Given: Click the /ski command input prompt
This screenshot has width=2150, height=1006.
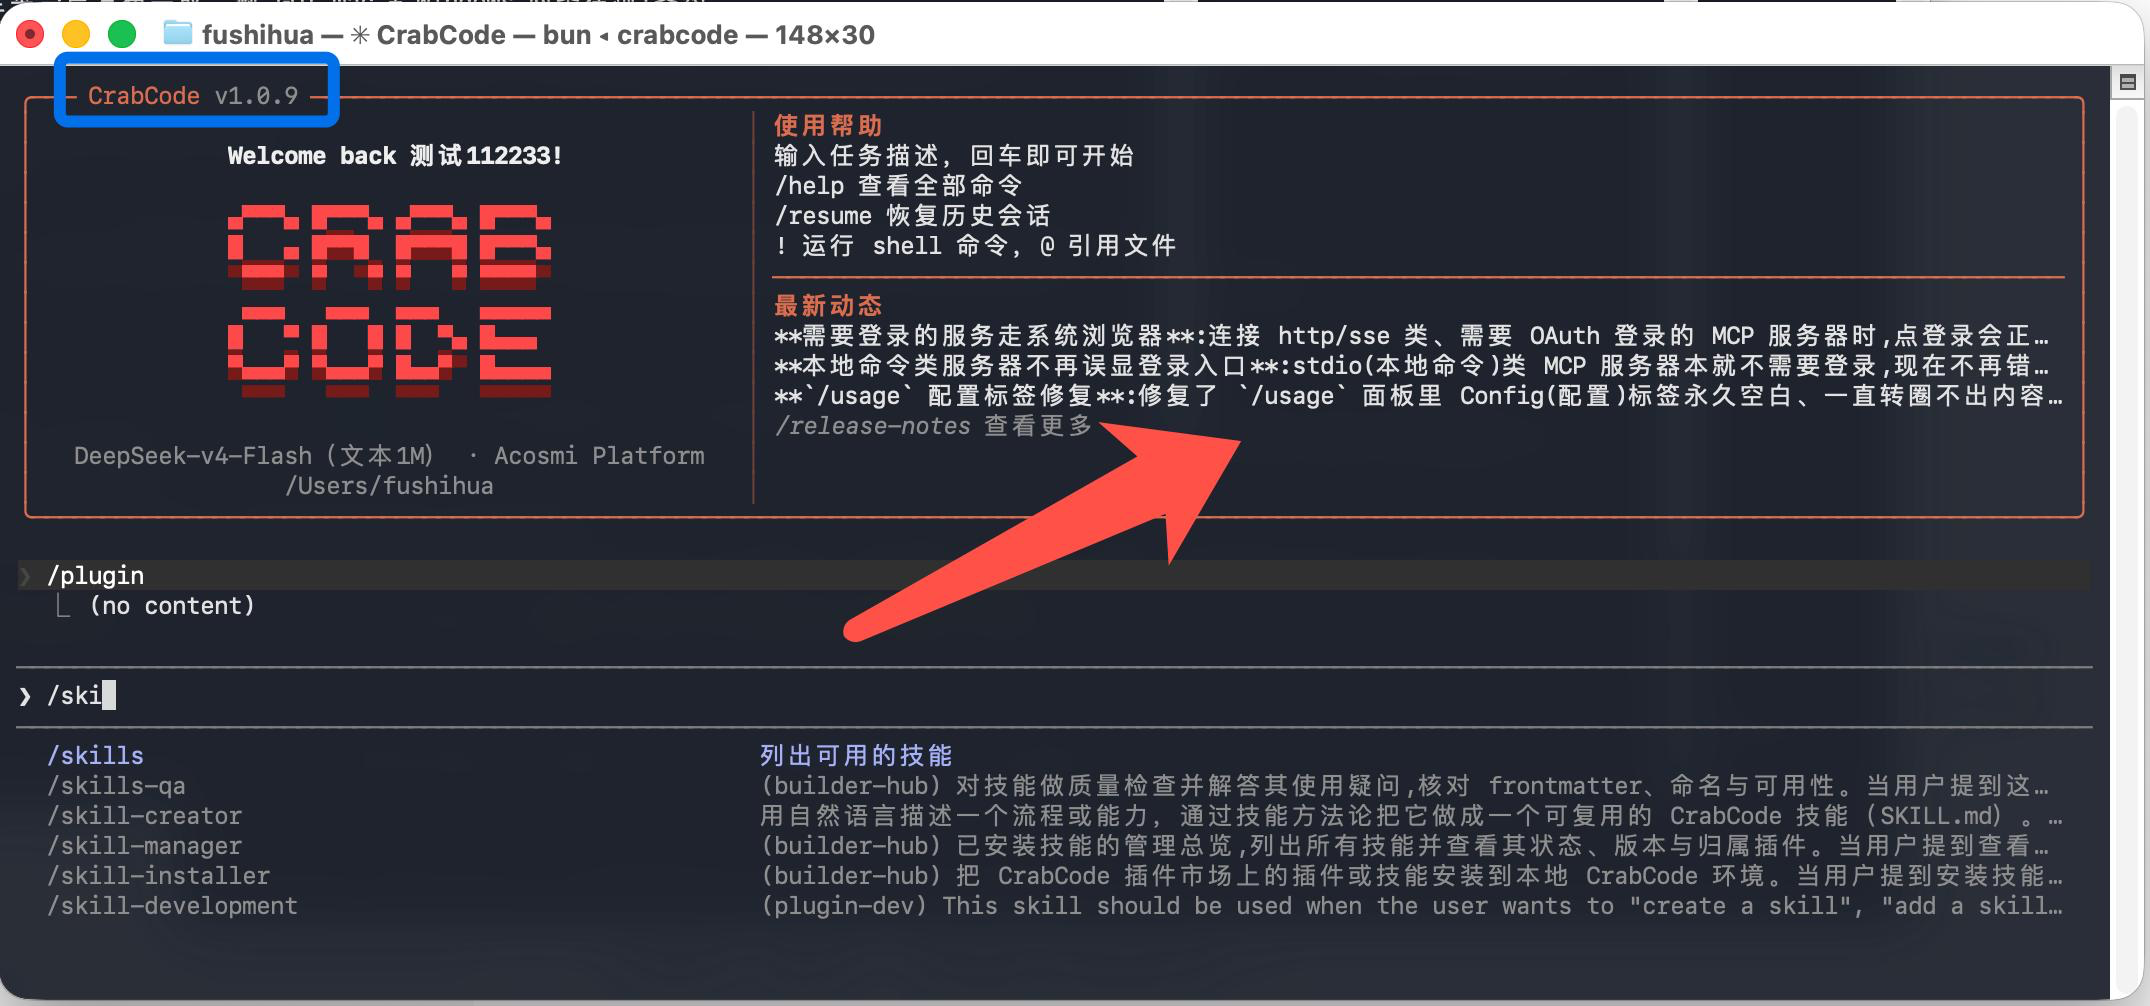Looking at the screenshot, I should point(1054,696).
